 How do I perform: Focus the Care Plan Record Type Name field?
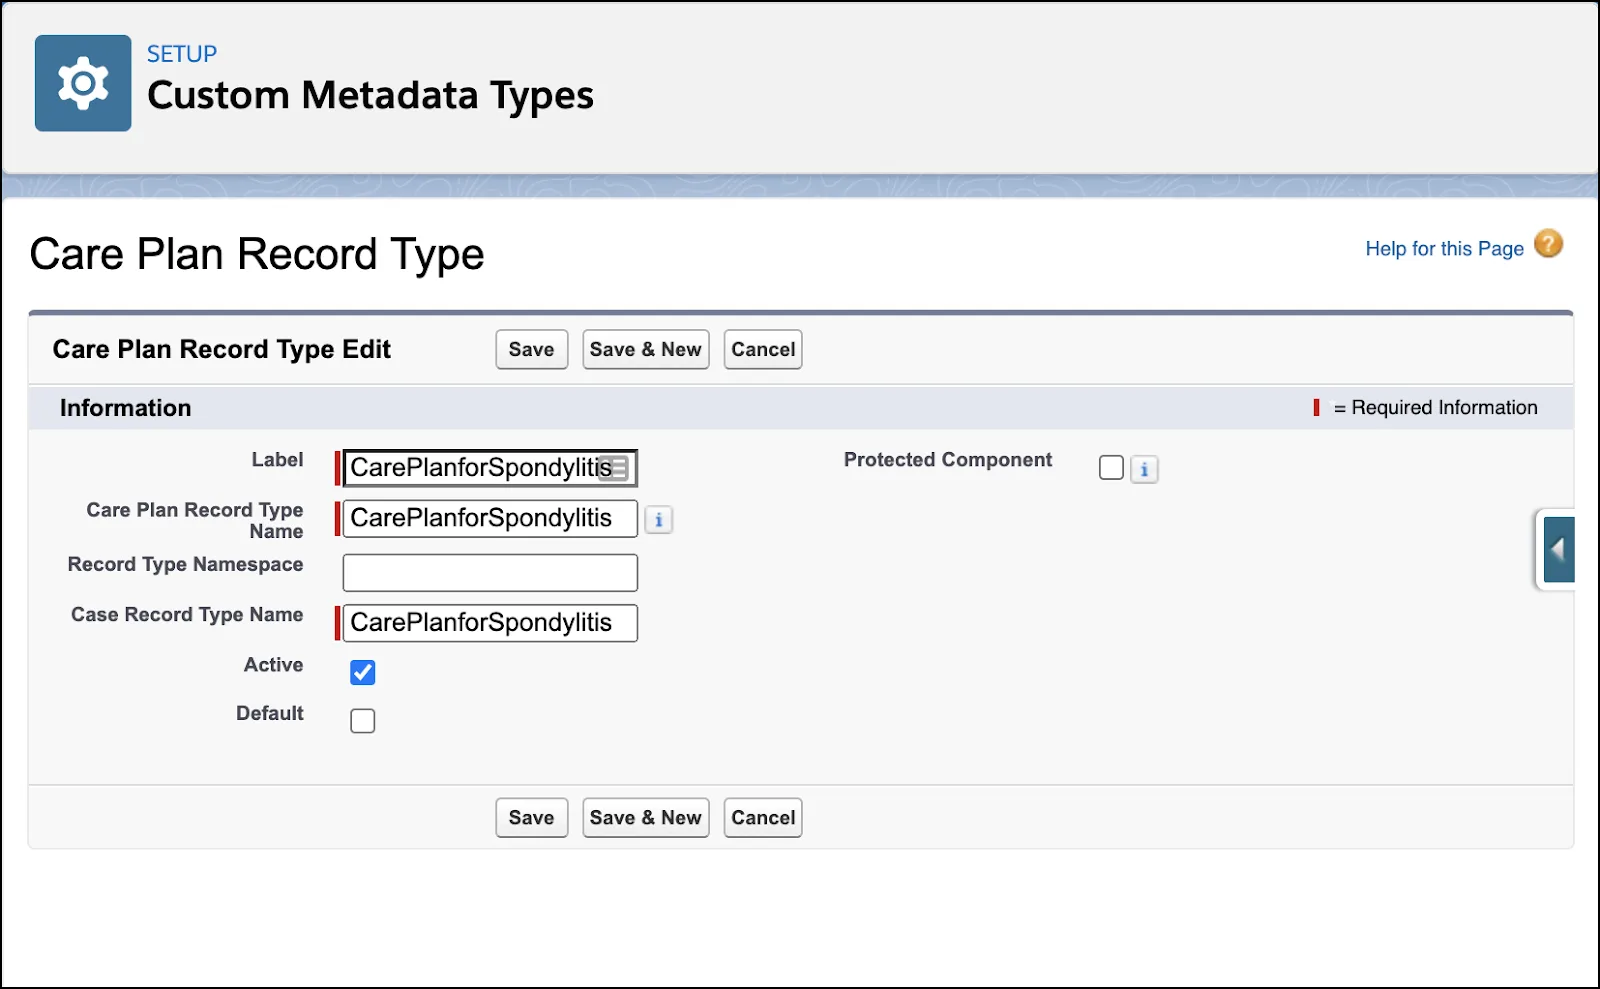(x=490, y=518)
